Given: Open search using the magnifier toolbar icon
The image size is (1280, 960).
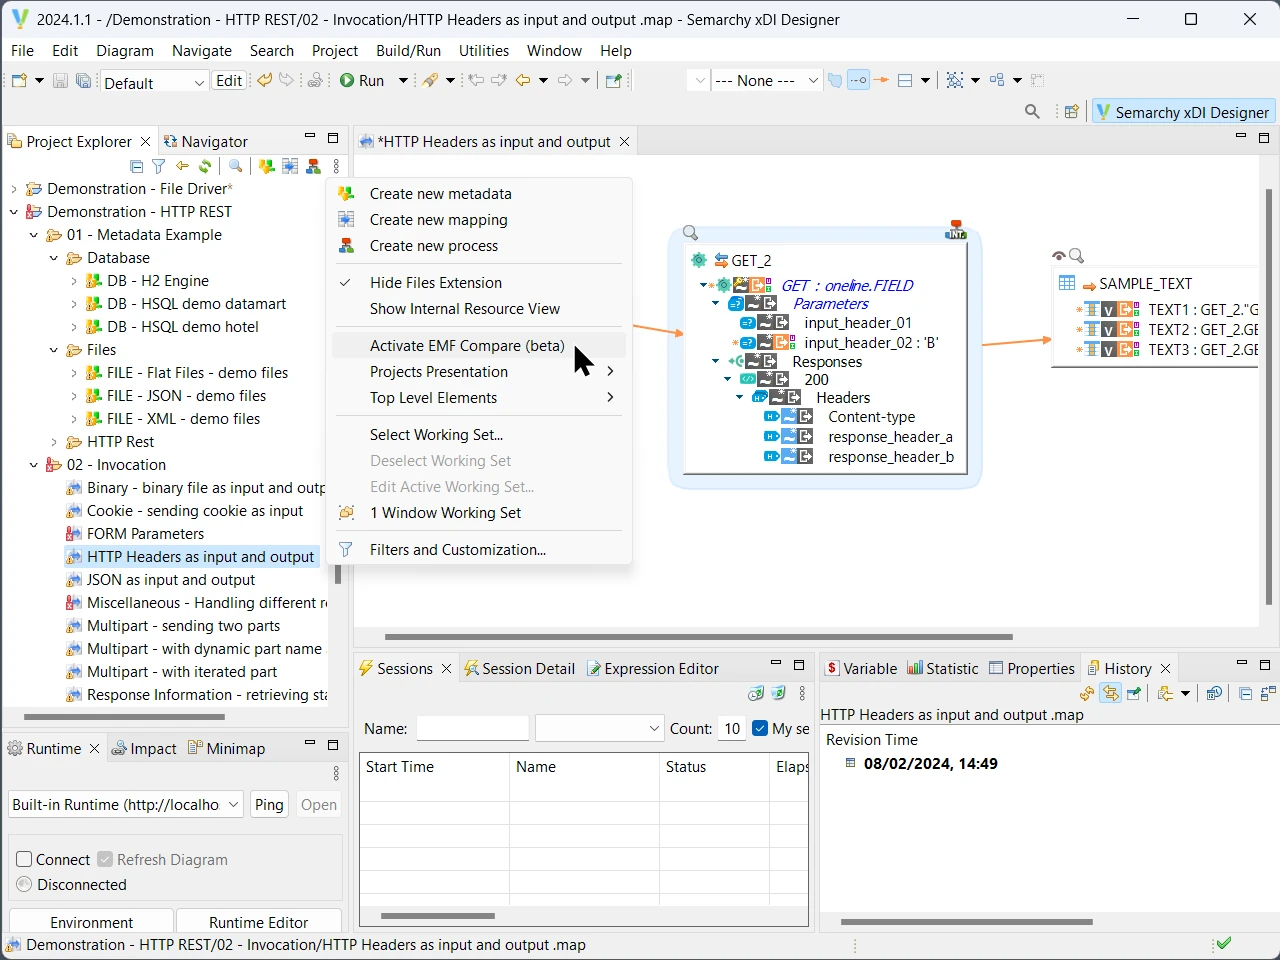Looking at the screenshot, I should [x=1032, y=111].
